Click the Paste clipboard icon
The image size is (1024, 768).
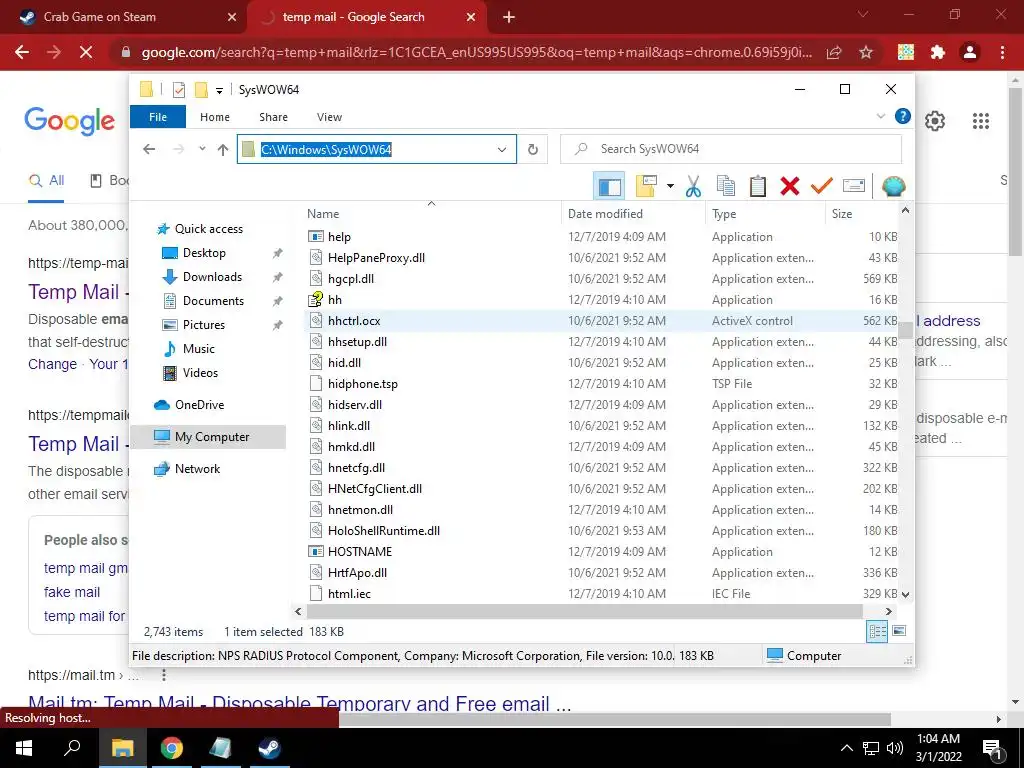click(758, 186)
